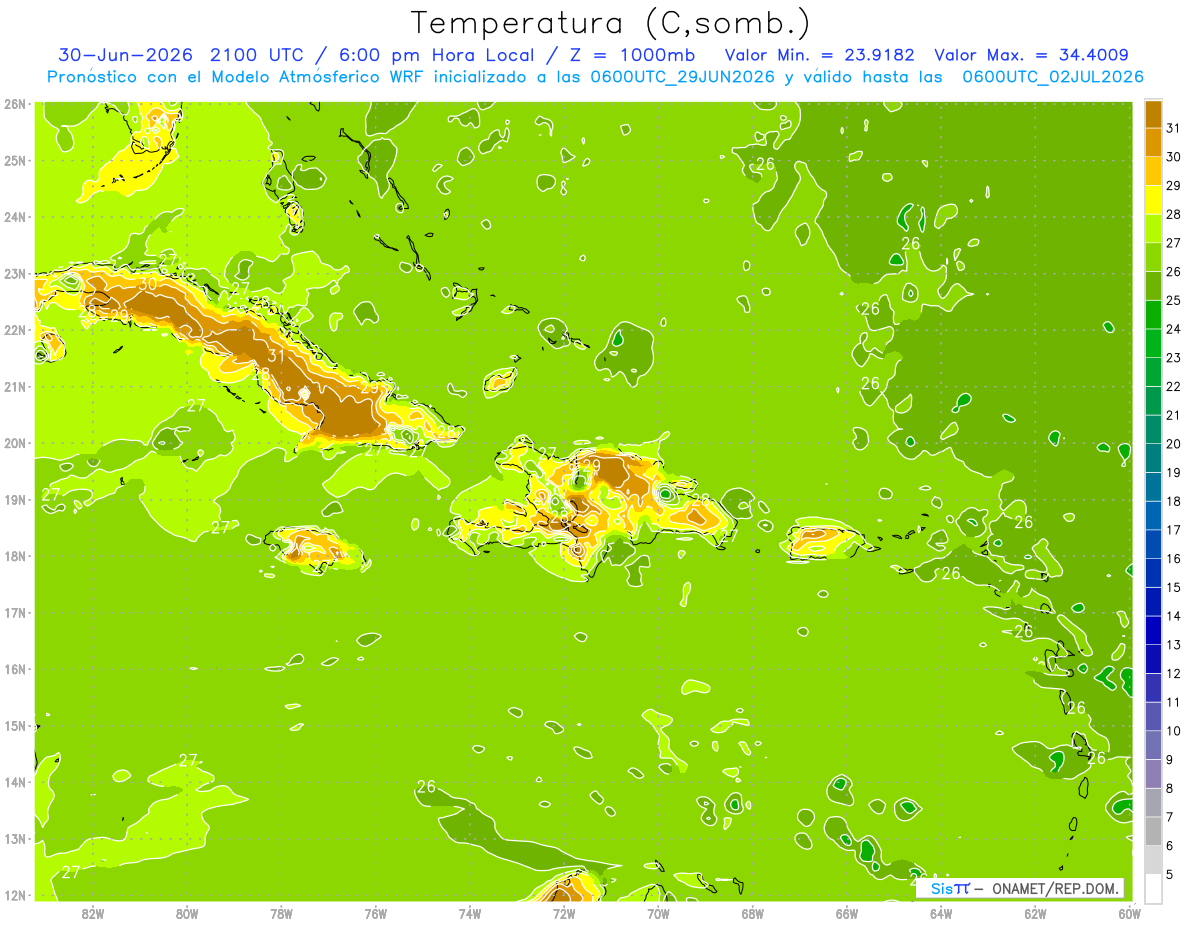This screenshot has height=927, width=1200.
Task: Click the 'ONAMET/REP.DOM.' credit label
Action: (x=1057, y=888)
